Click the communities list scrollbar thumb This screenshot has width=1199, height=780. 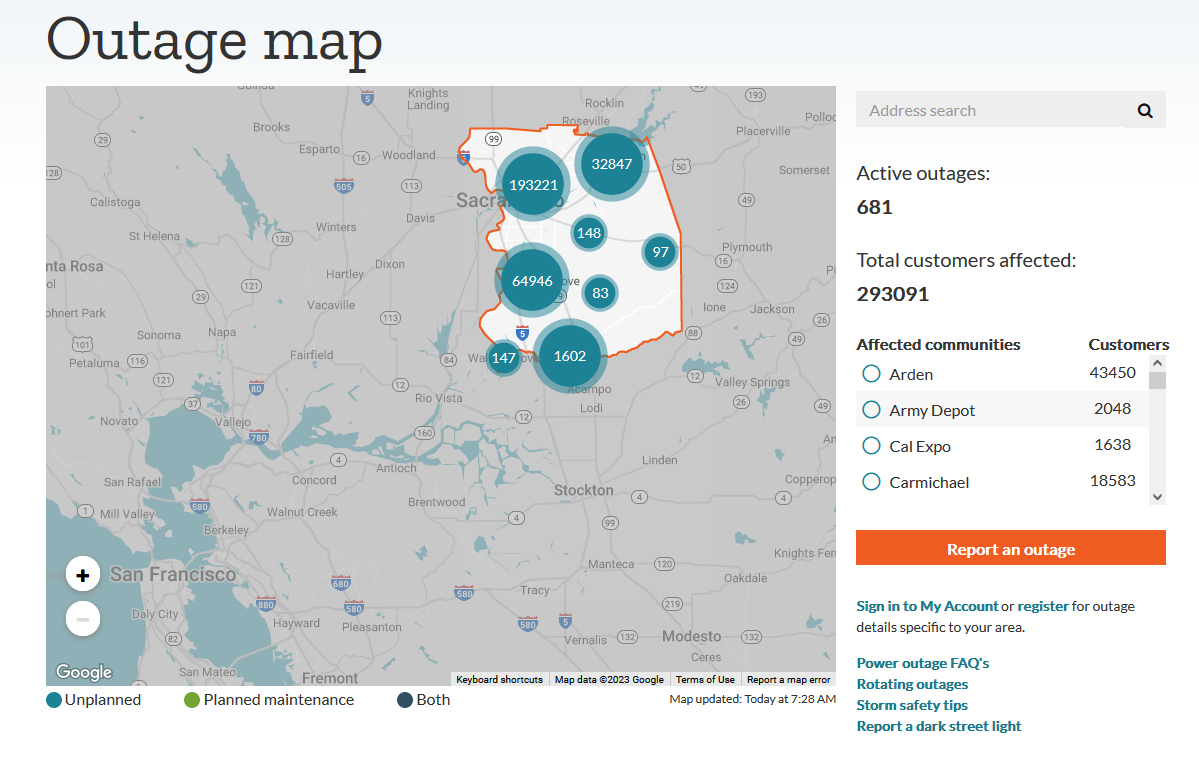1158,381
